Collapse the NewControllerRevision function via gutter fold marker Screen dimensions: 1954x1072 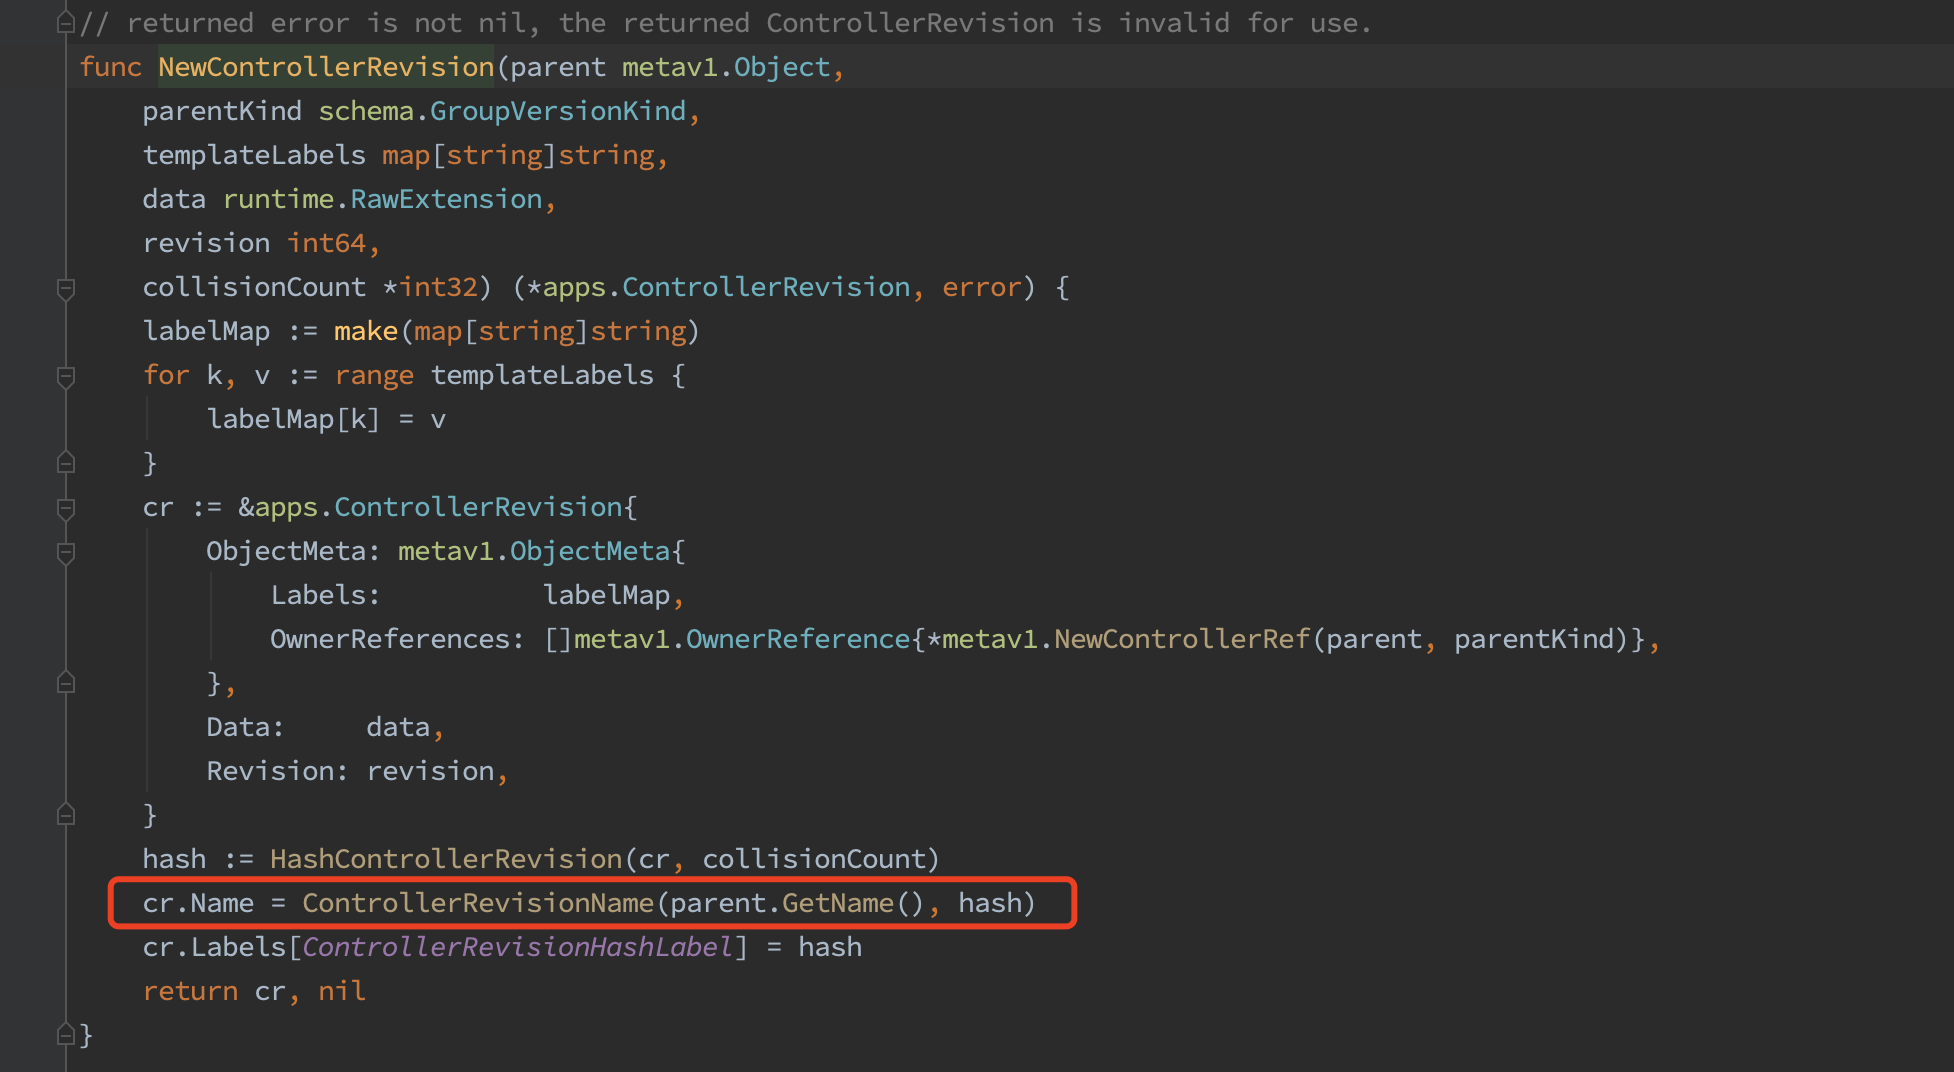point(66,289)
